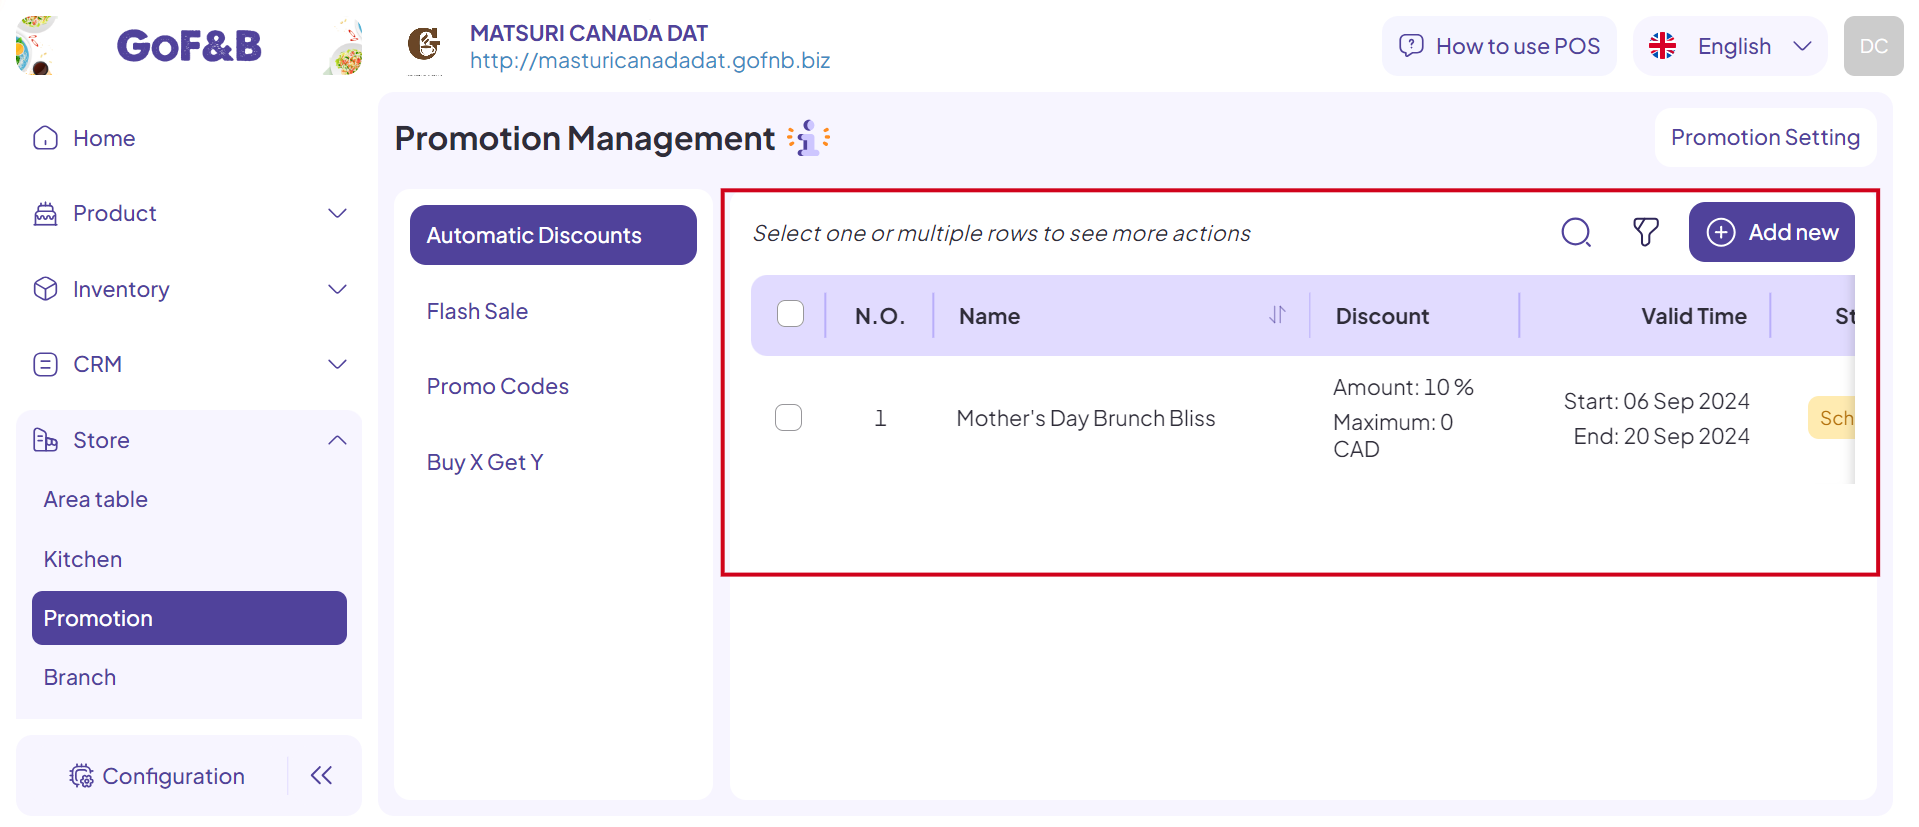Tick the select-all header checkbox
This screenshot has width=1919, height=827.
click(x=790, y=314)
